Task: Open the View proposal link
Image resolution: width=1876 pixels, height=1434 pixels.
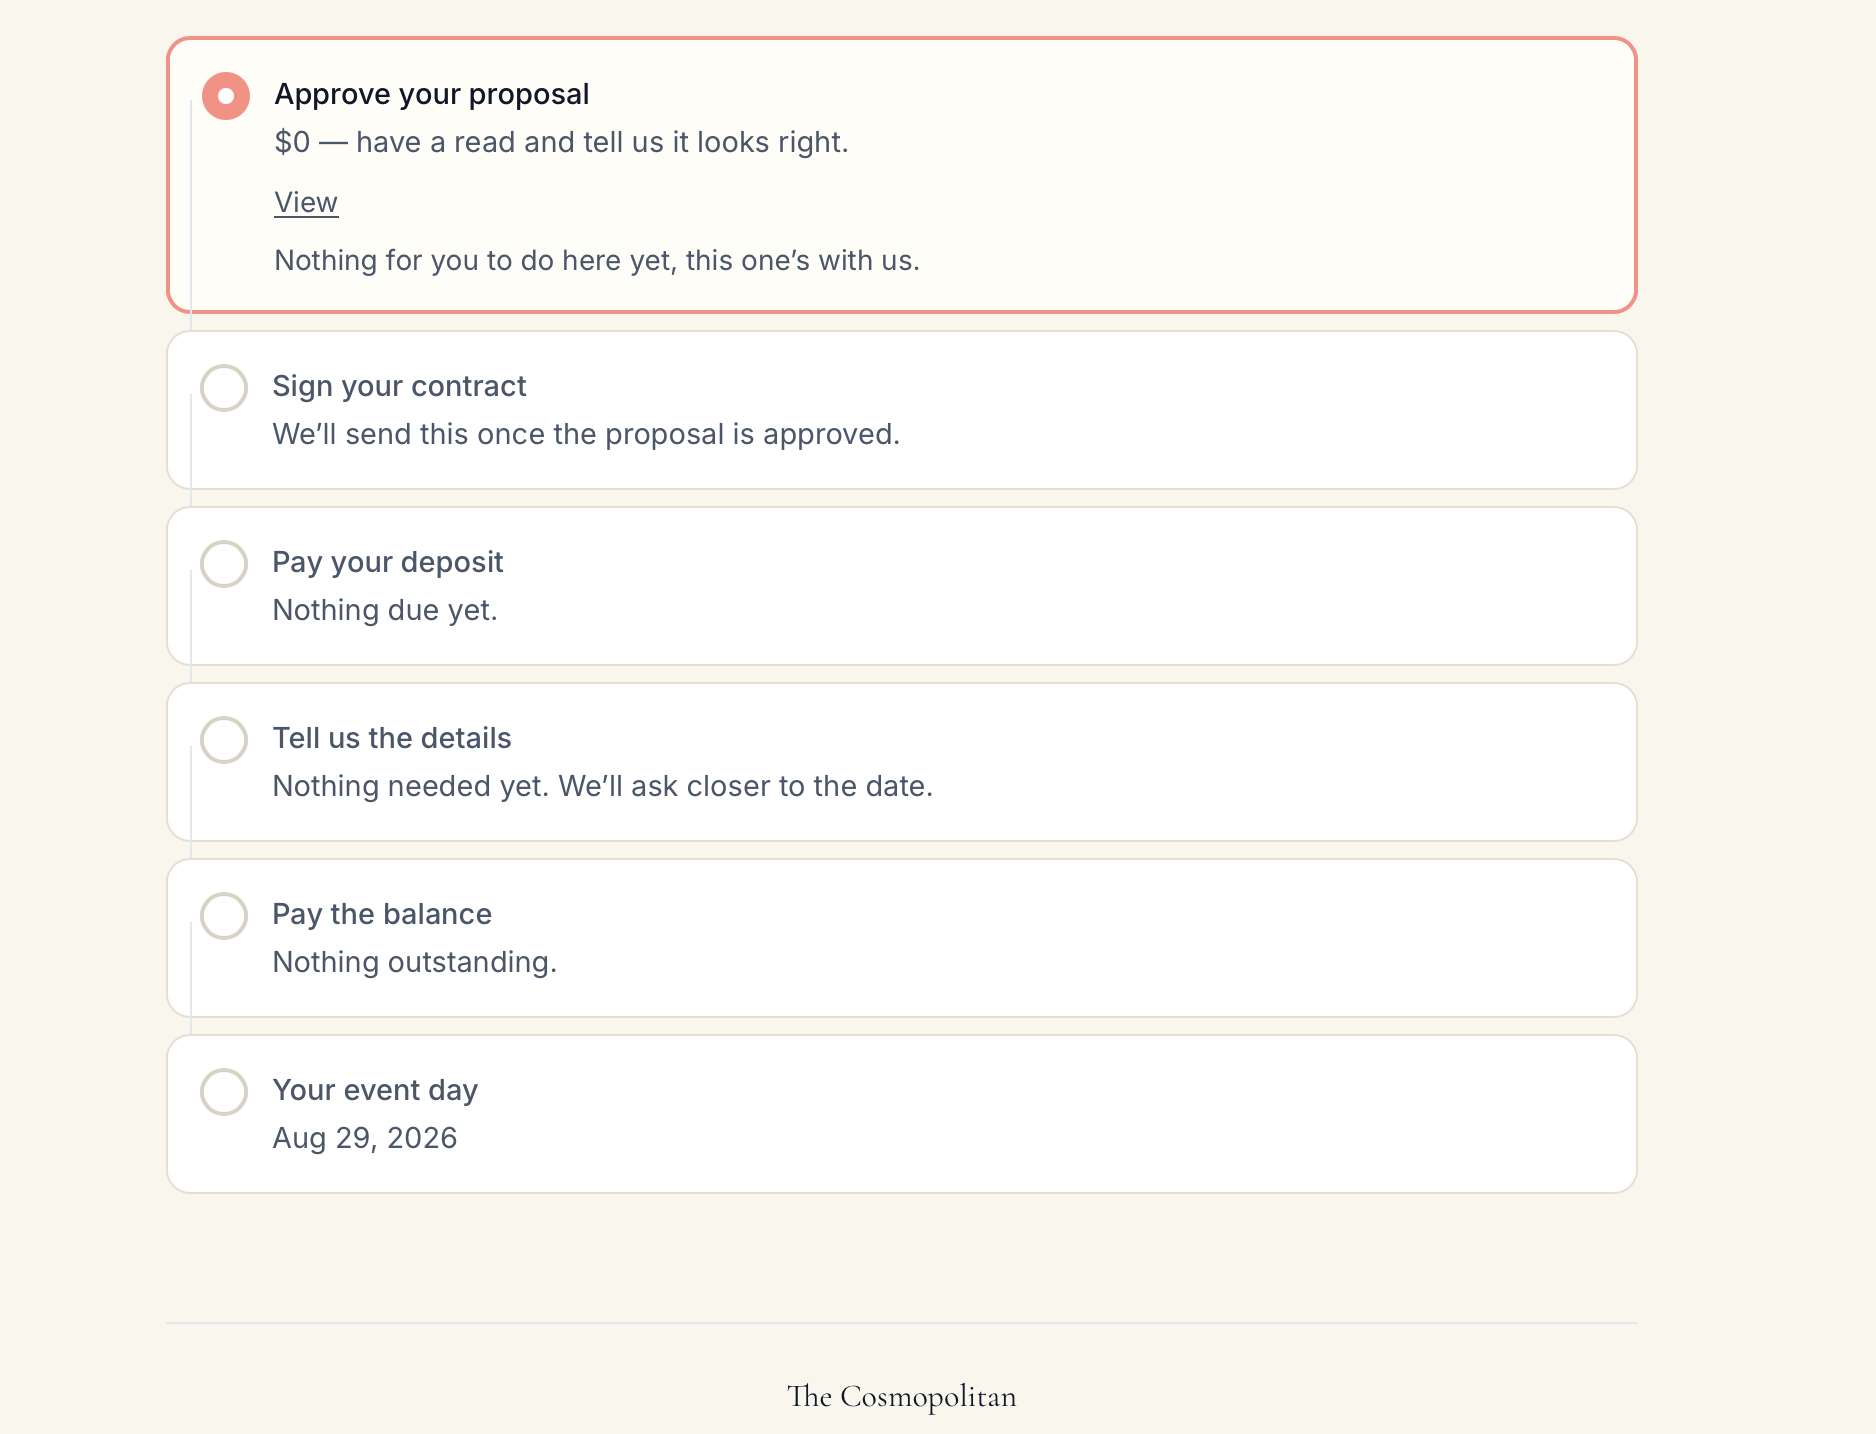Action: pos(306,202)
